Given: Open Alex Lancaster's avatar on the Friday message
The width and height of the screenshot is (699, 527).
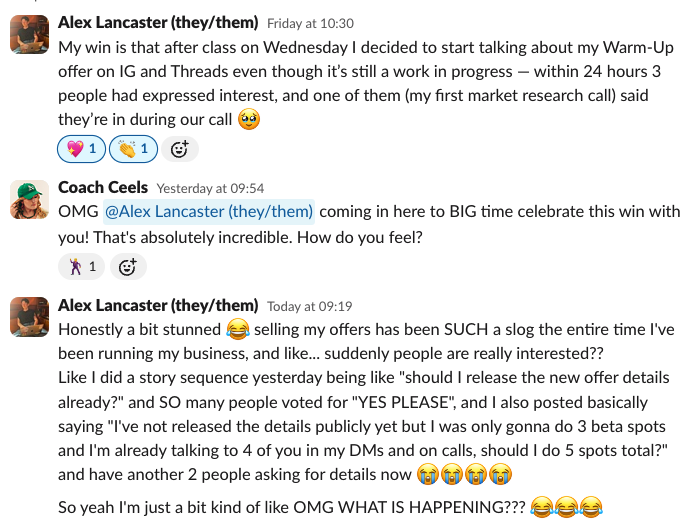Looking at the screenshot, I should 29,34.
